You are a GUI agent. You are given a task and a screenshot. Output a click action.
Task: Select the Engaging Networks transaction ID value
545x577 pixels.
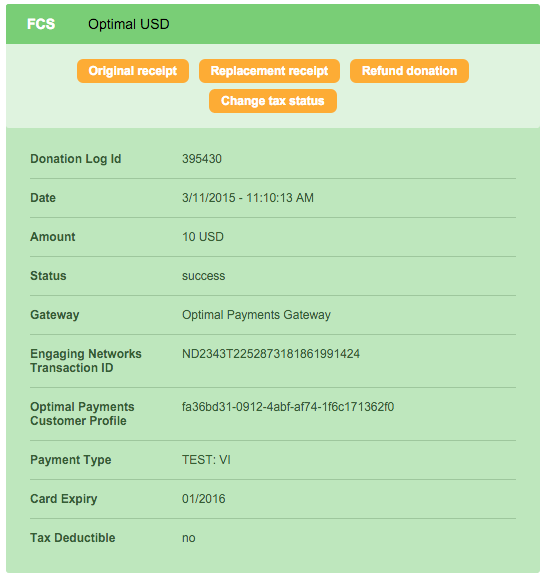tap(271, 354)
